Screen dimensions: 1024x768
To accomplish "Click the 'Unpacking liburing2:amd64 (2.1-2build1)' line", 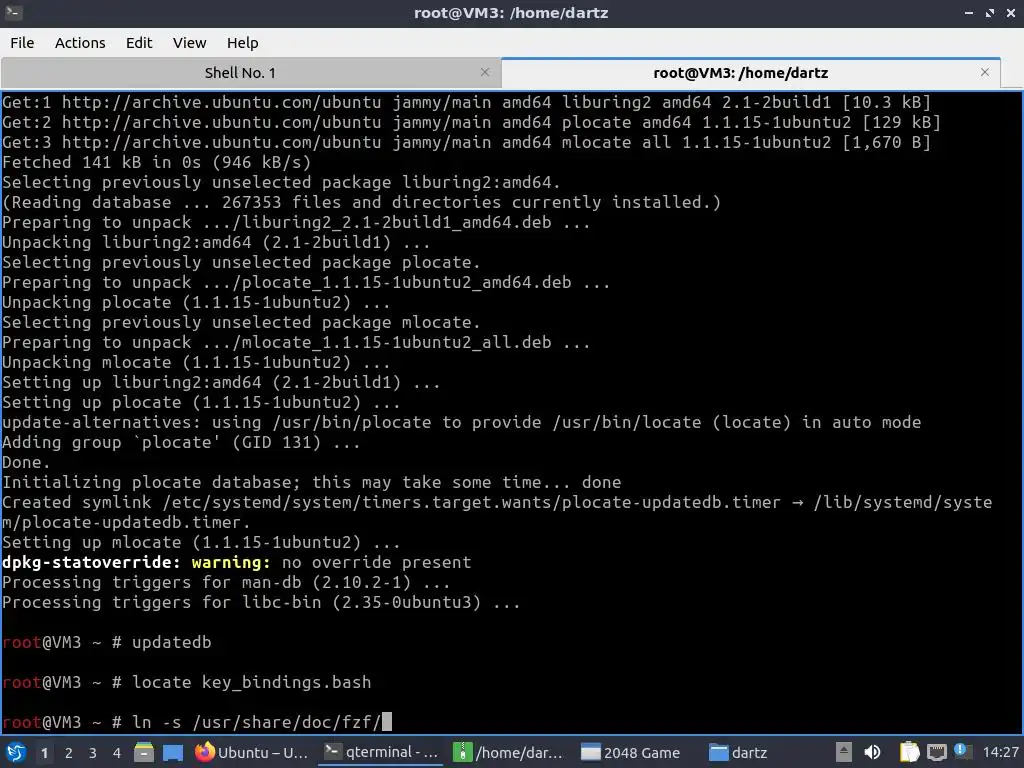I will pos(216,242).
